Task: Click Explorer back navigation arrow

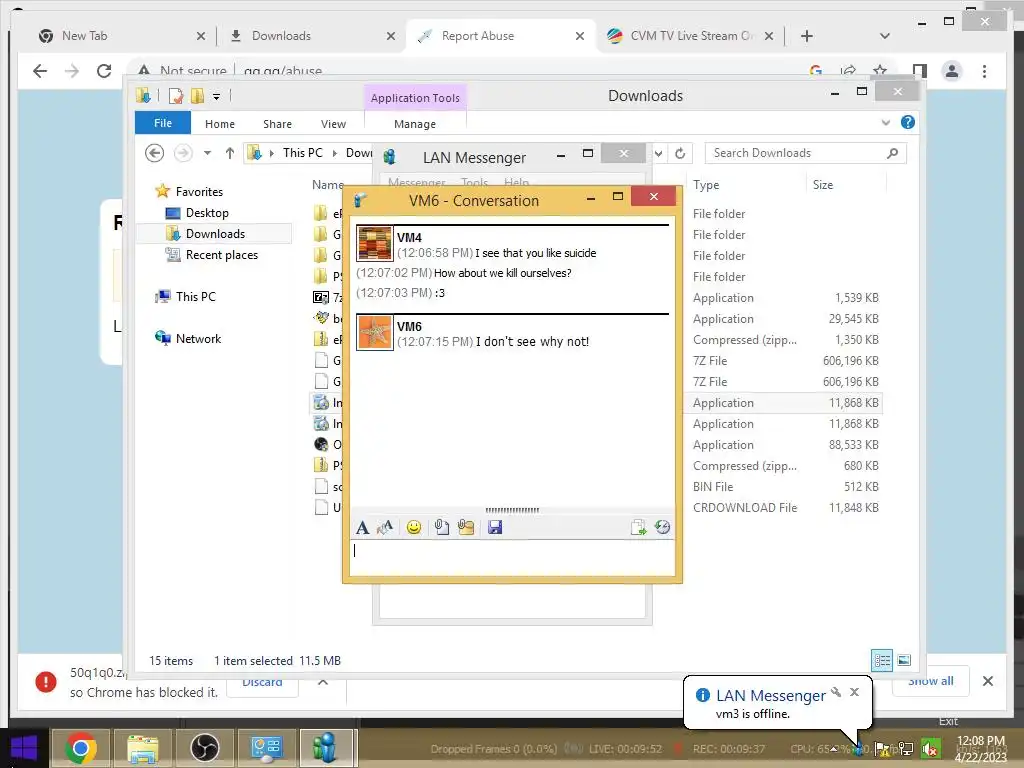Action: (x=154, y=153)
